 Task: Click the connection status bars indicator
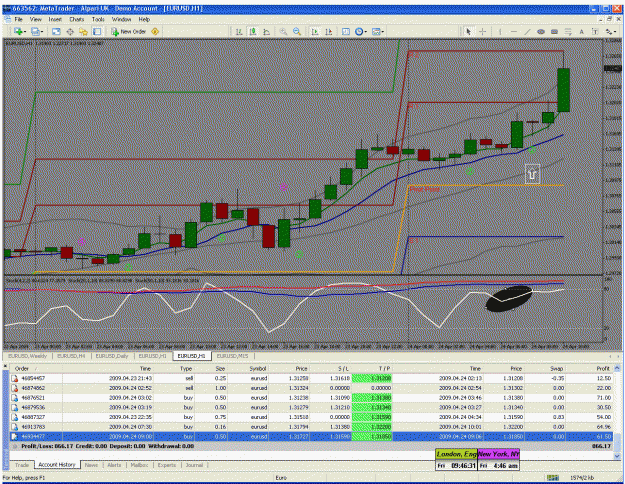[x=552, y=478]
